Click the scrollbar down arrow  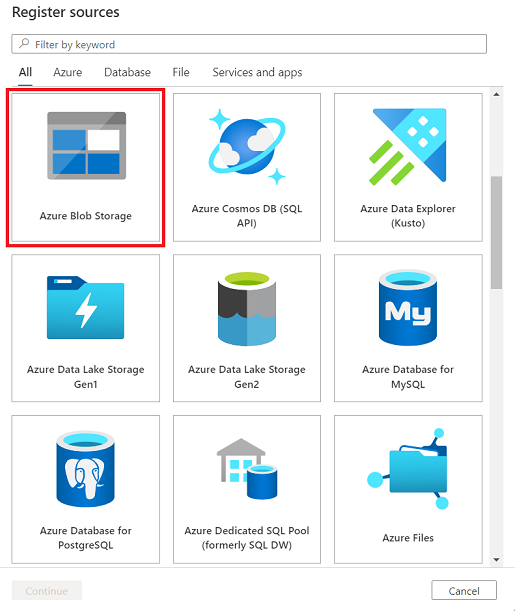point(496,560)
